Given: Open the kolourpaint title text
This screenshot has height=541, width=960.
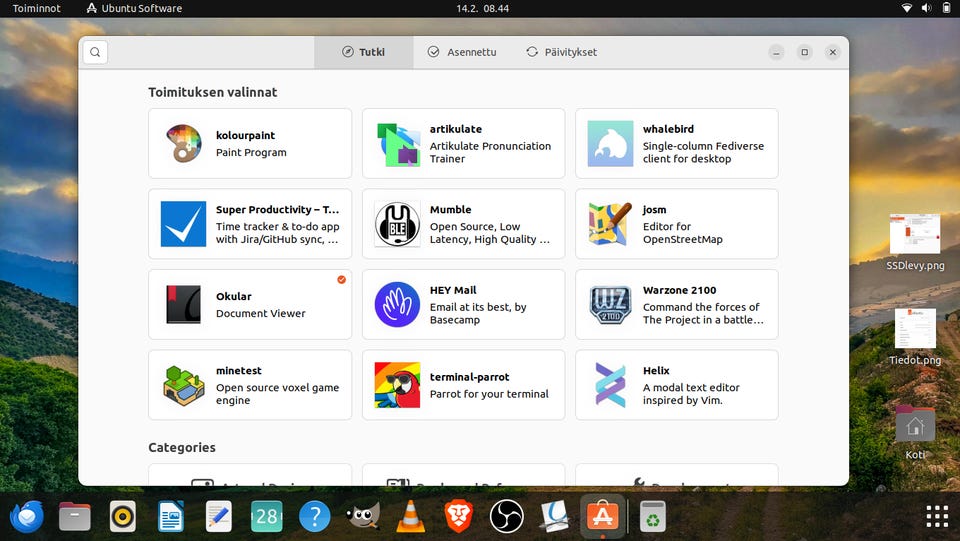Looking at the screenshot, I should point(246,135).
